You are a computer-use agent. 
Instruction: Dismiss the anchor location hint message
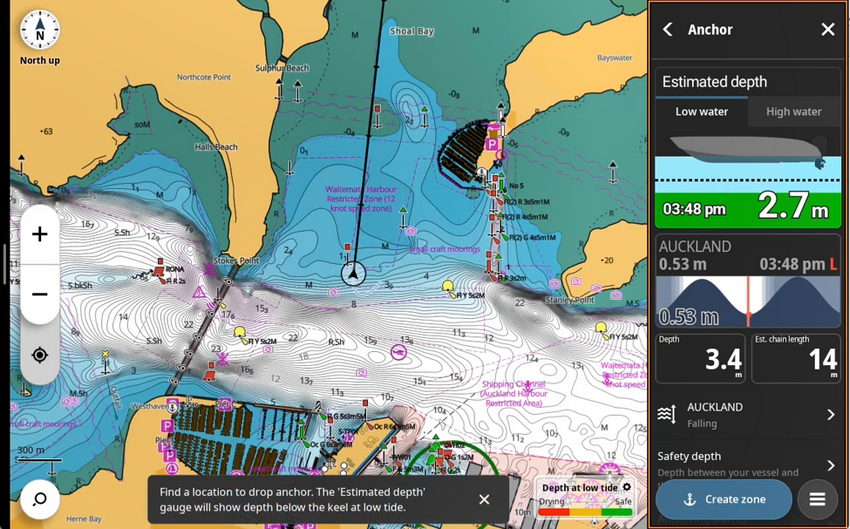pos(484,499)
